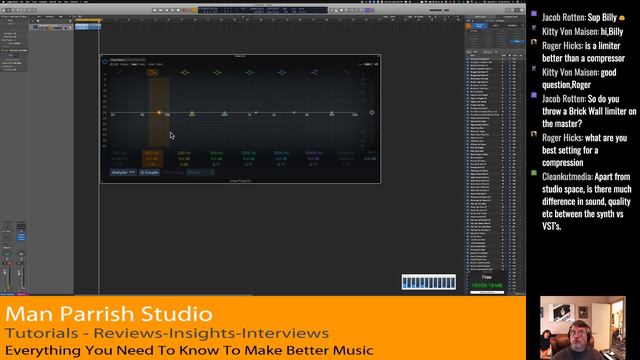This screenshot has width=640, height=360.
Task: Toggle the purple Count-in button
Action: click(367, 10)
